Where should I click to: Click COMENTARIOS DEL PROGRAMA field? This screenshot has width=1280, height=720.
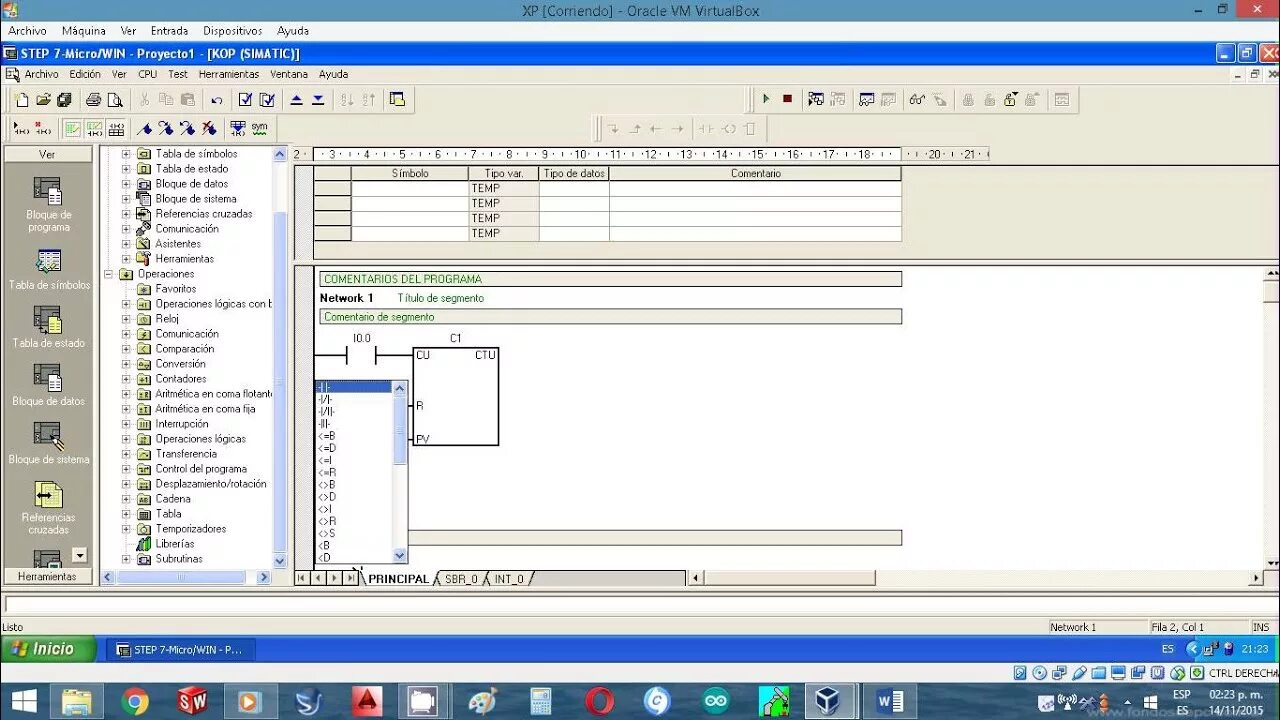(610, 279)
